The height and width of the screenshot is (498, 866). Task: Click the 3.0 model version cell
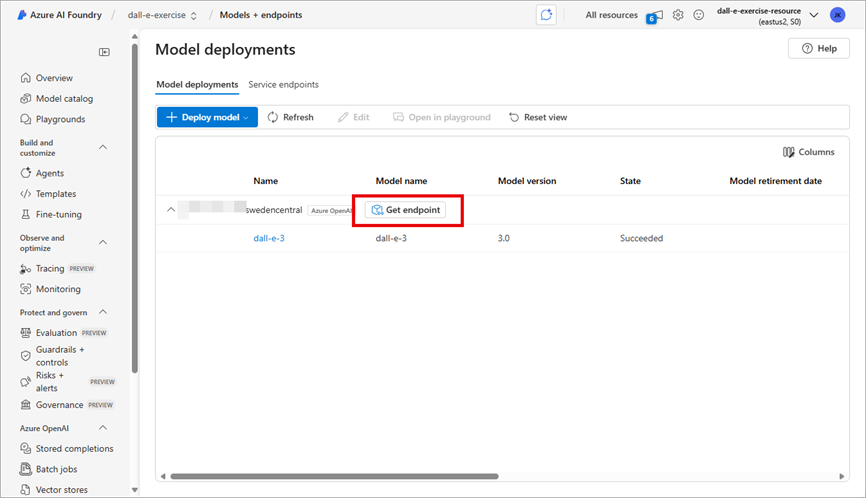click(x=504, y=239)
